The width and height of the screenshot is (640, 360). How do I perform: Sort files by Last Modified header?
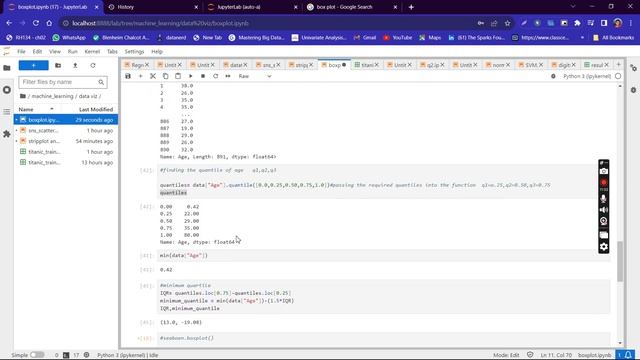(96, 109)
